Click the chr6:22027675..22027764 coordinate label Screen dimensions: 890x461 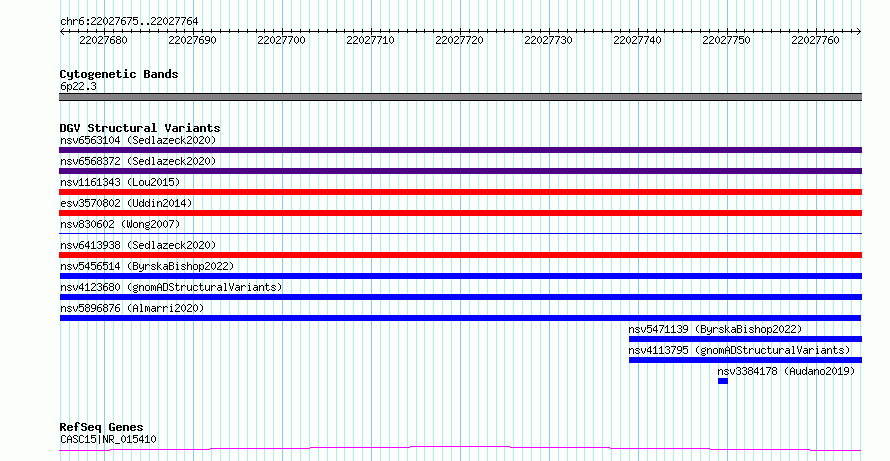coord(129,22)
